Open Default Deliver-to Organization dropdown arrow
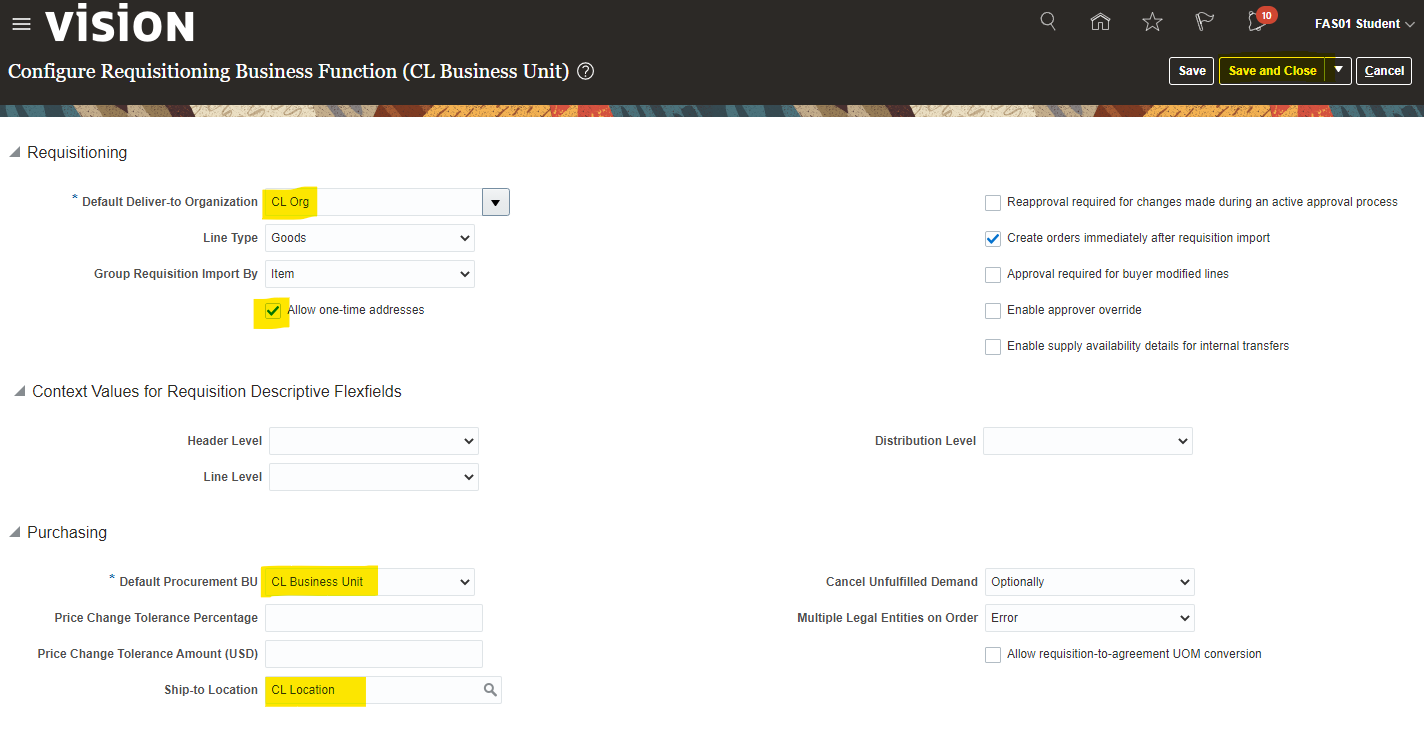This screenshot has width=1424, height=730. 496,202
